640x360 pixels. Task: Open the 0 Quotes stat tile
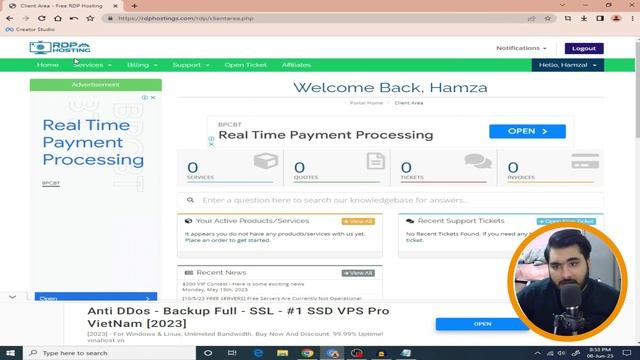click(x=337, y=168)
